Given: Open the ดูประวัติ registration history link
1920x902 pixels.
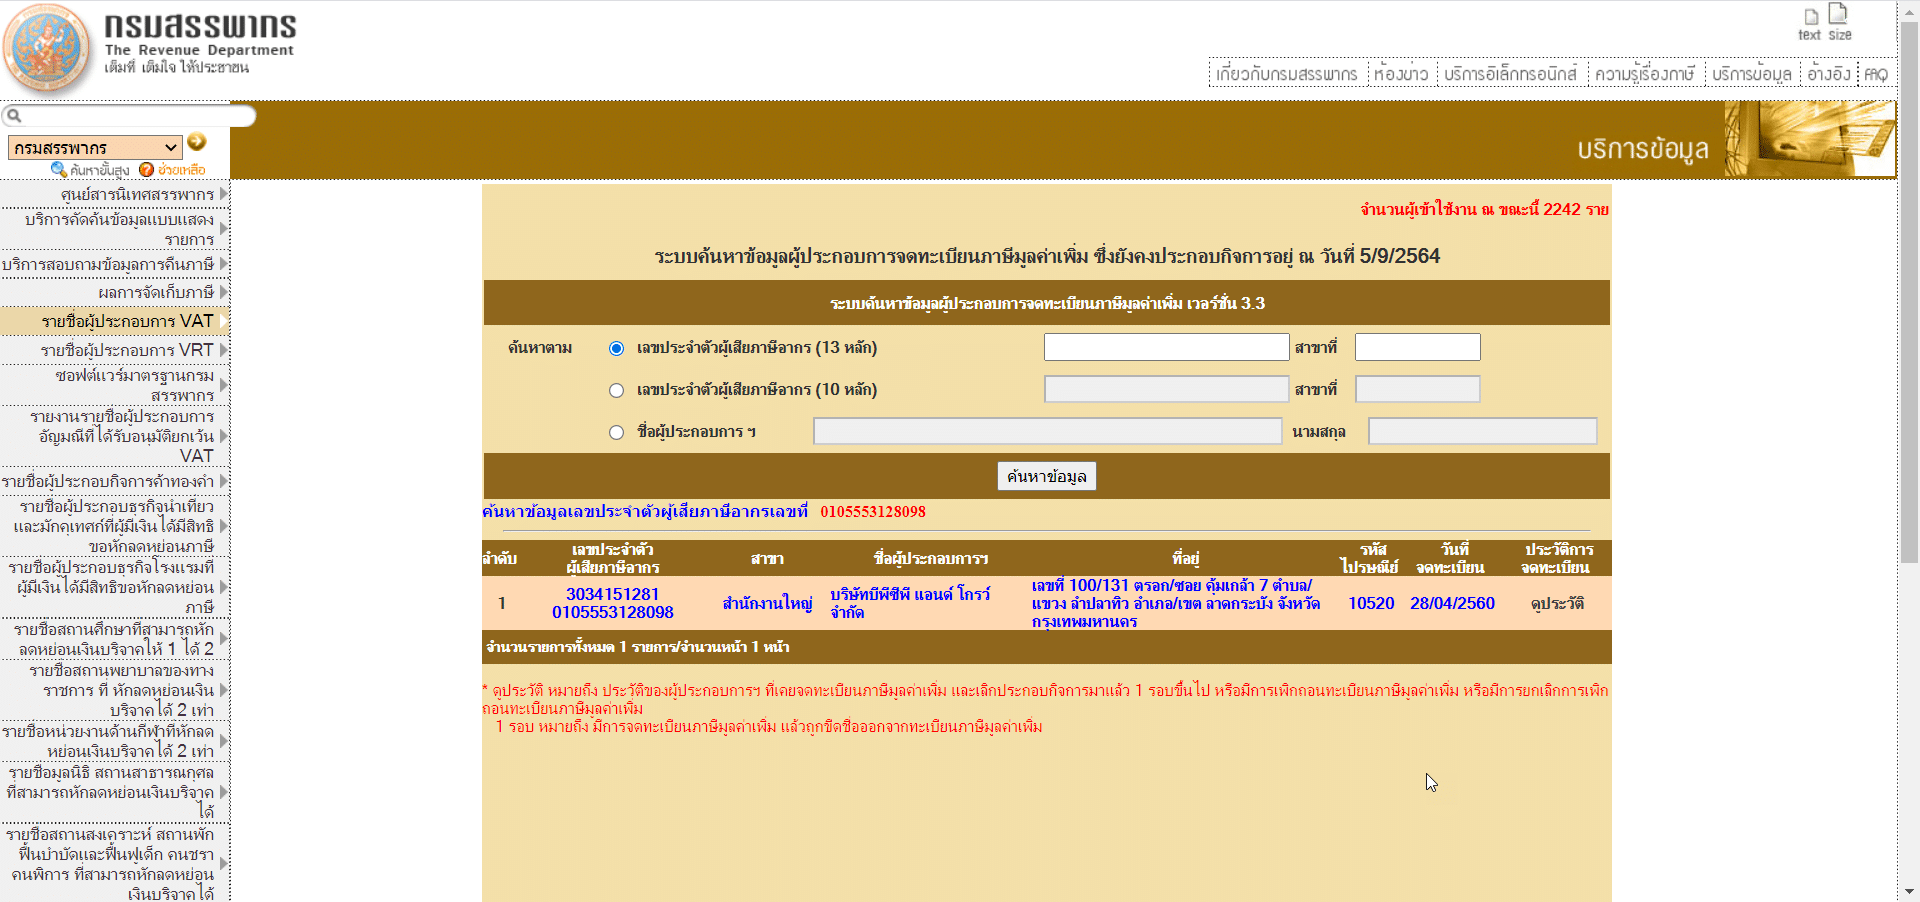Looking at the screenshot, I should [x=1557, y=603].
